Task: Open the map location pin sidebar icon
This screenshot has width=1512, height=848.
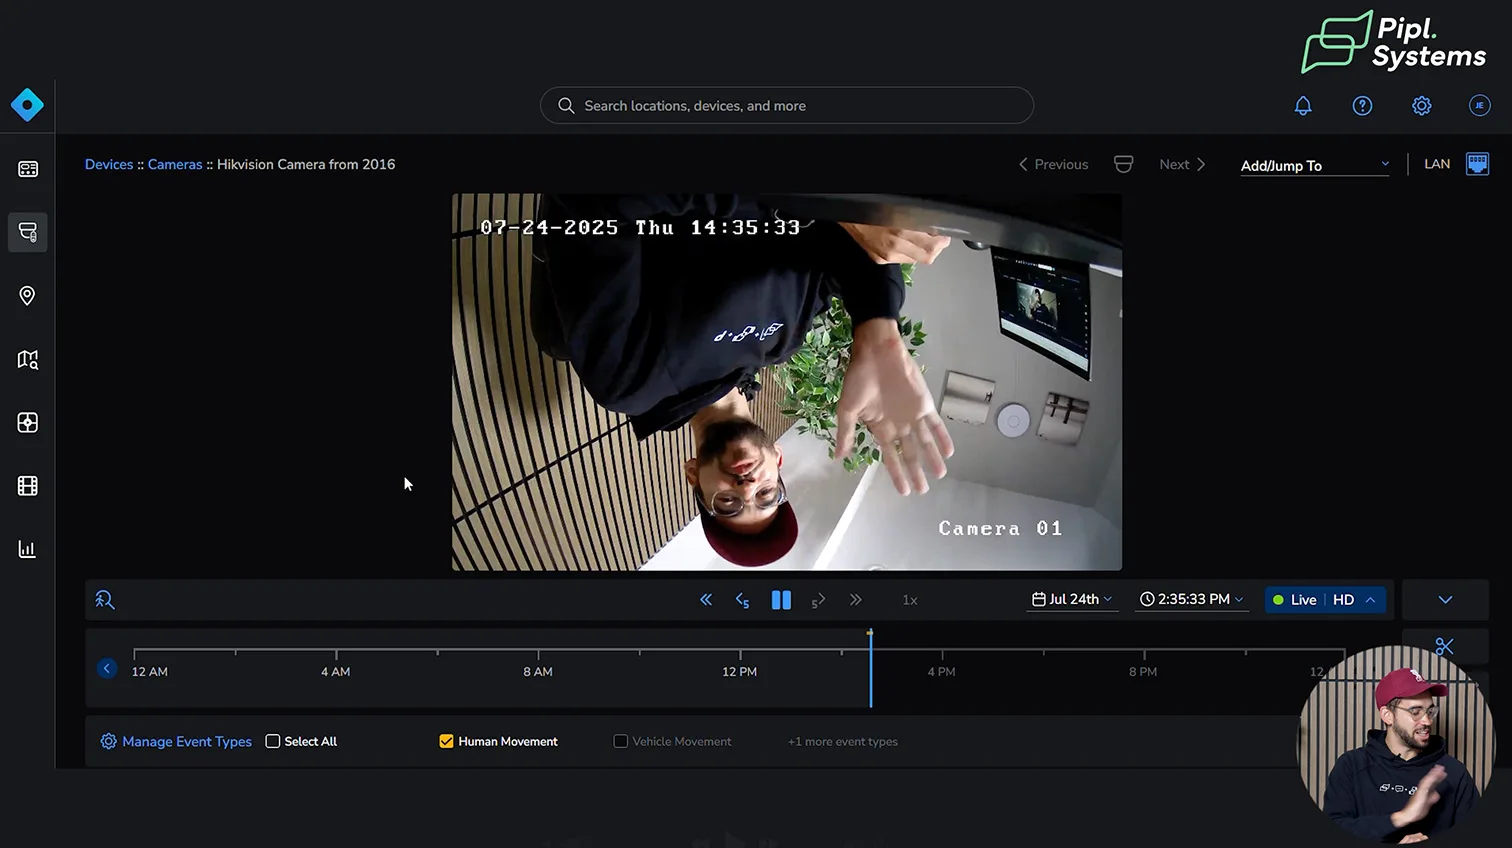Action: [27, 296]
